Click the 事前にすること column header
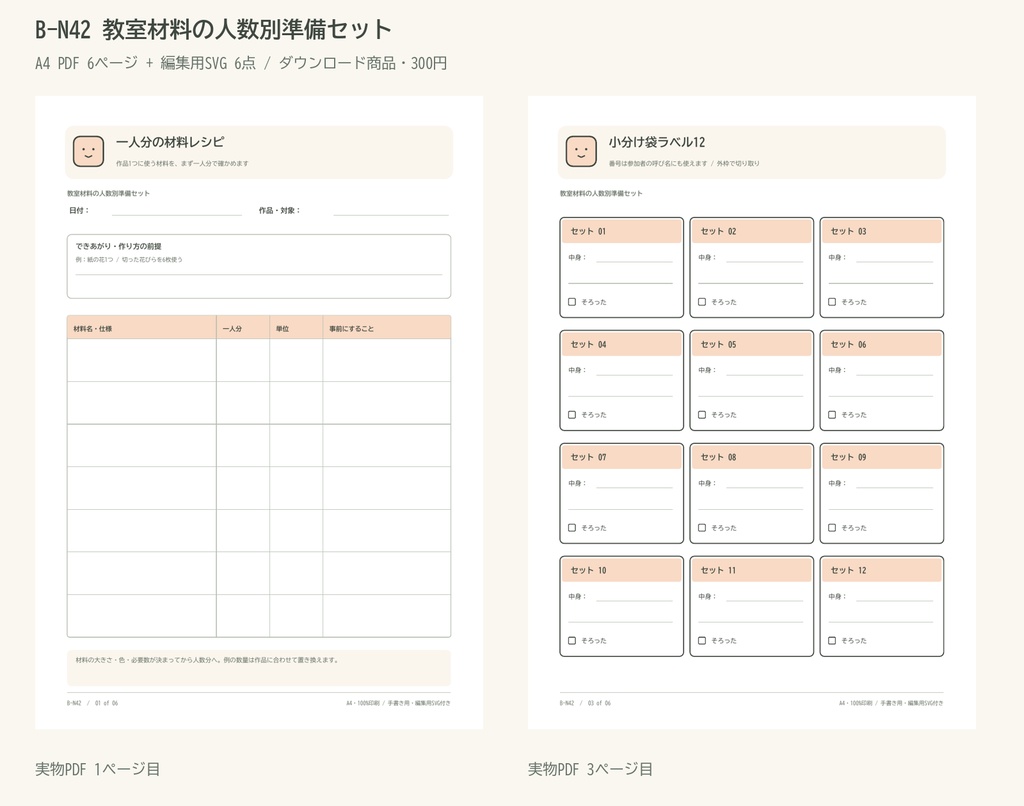 387,328
